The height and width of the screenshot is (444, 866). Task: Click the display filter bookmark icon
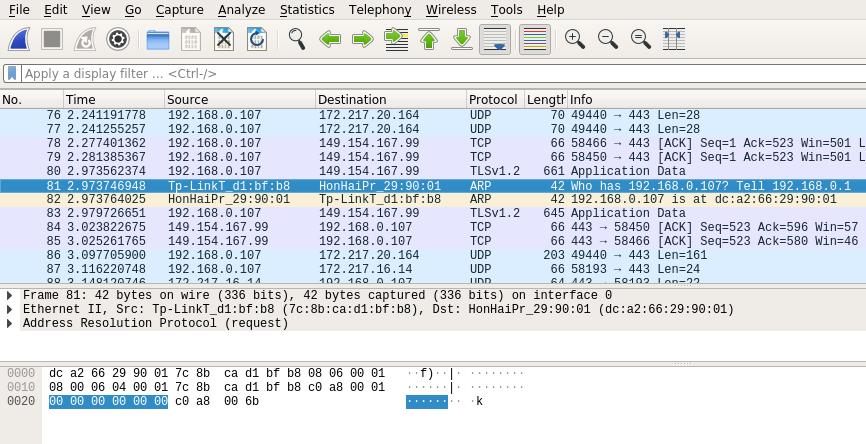point(12,74)
